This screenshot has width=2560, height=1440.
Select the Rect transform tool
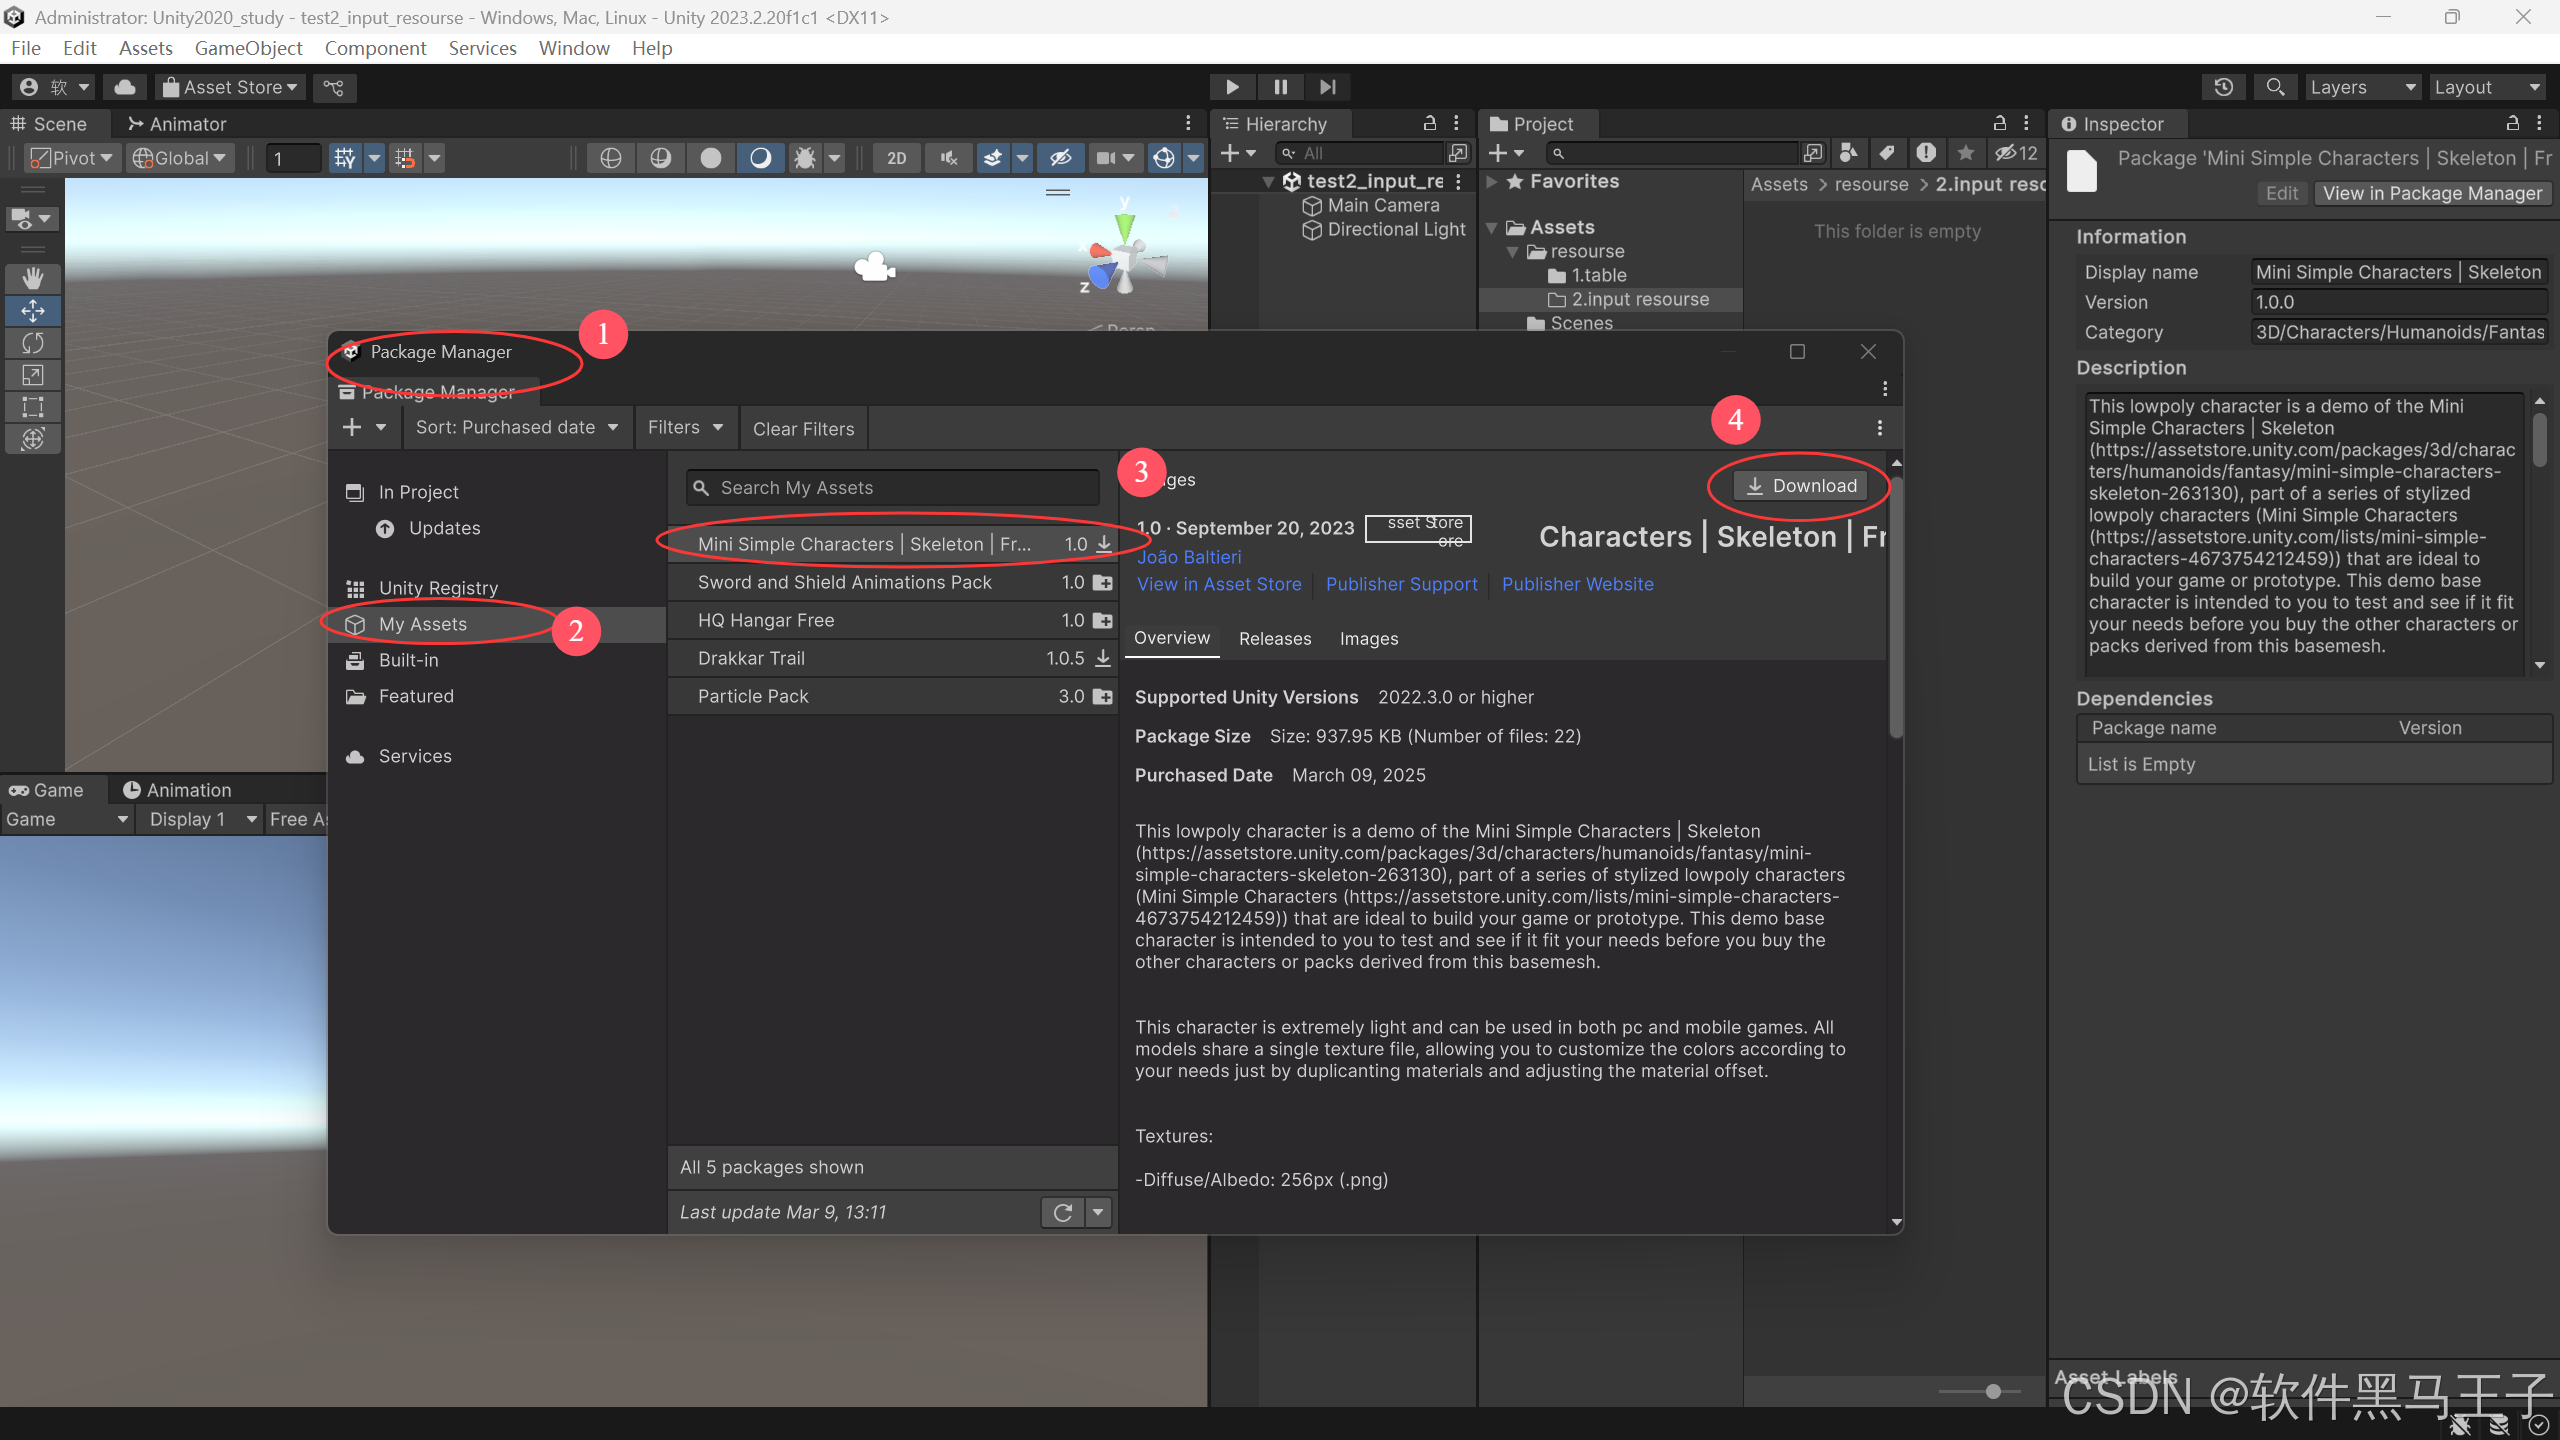tap(33, 407)
